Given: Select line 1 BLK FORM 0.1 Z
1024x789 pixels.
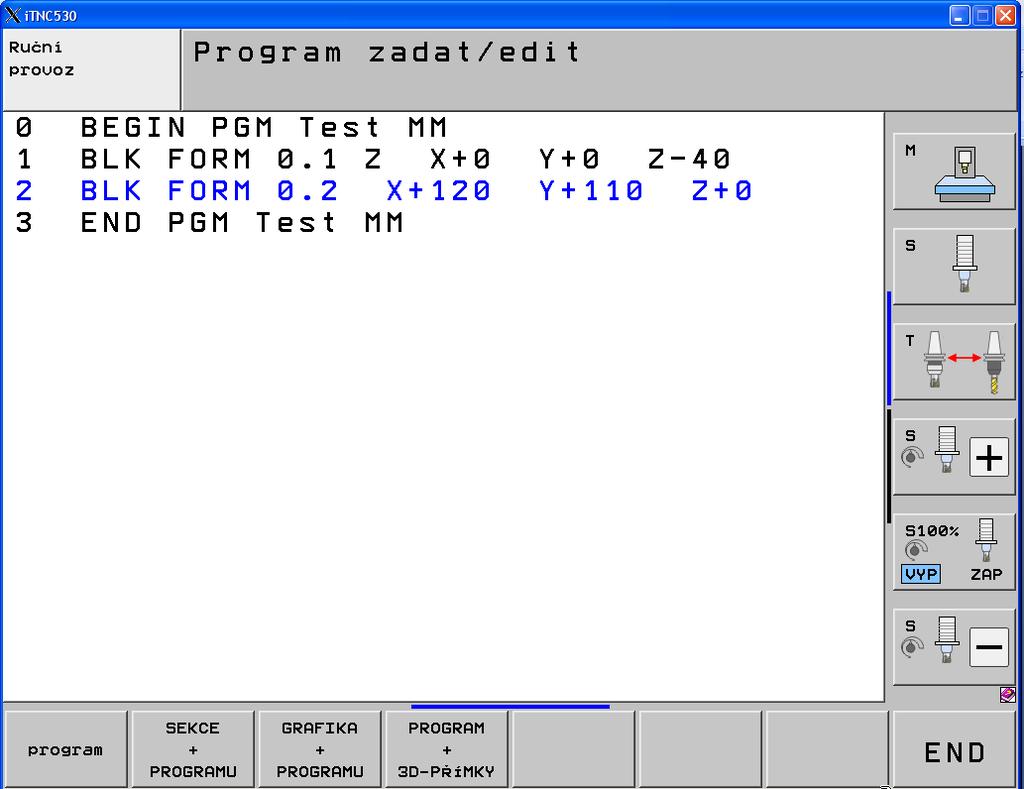Looking at the screenshot, I should pyautogui.click(x=373, y=159).
